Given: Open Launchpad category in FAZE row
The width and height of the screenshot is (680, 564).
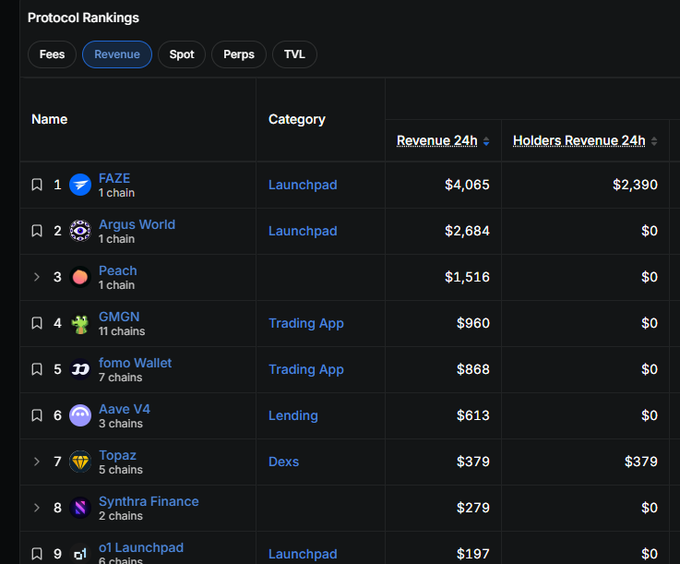Looking at the screenshot, I should [303, 185].
